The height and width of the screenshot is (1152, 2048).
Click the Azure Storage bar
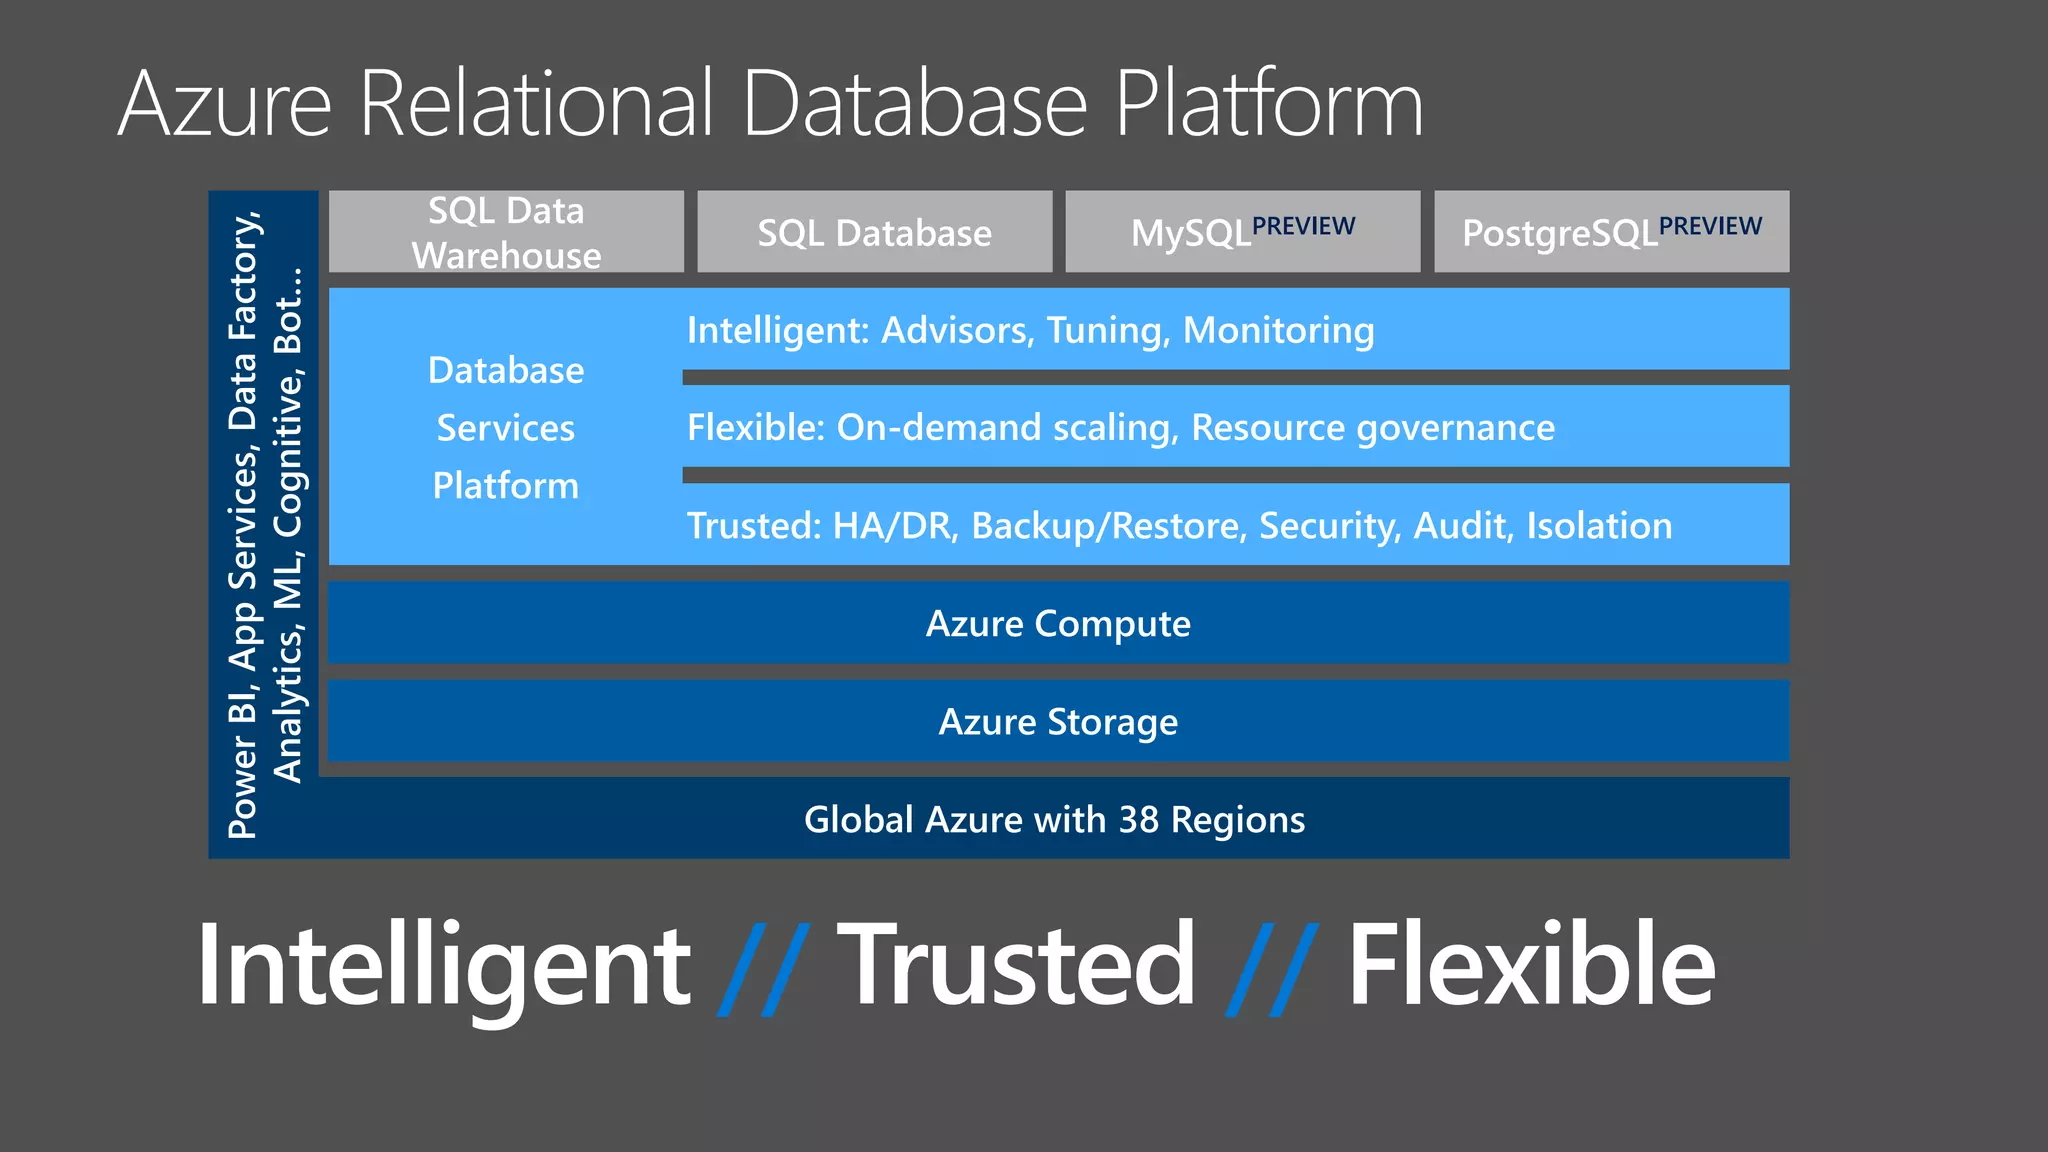click(x=1059, y=721)
